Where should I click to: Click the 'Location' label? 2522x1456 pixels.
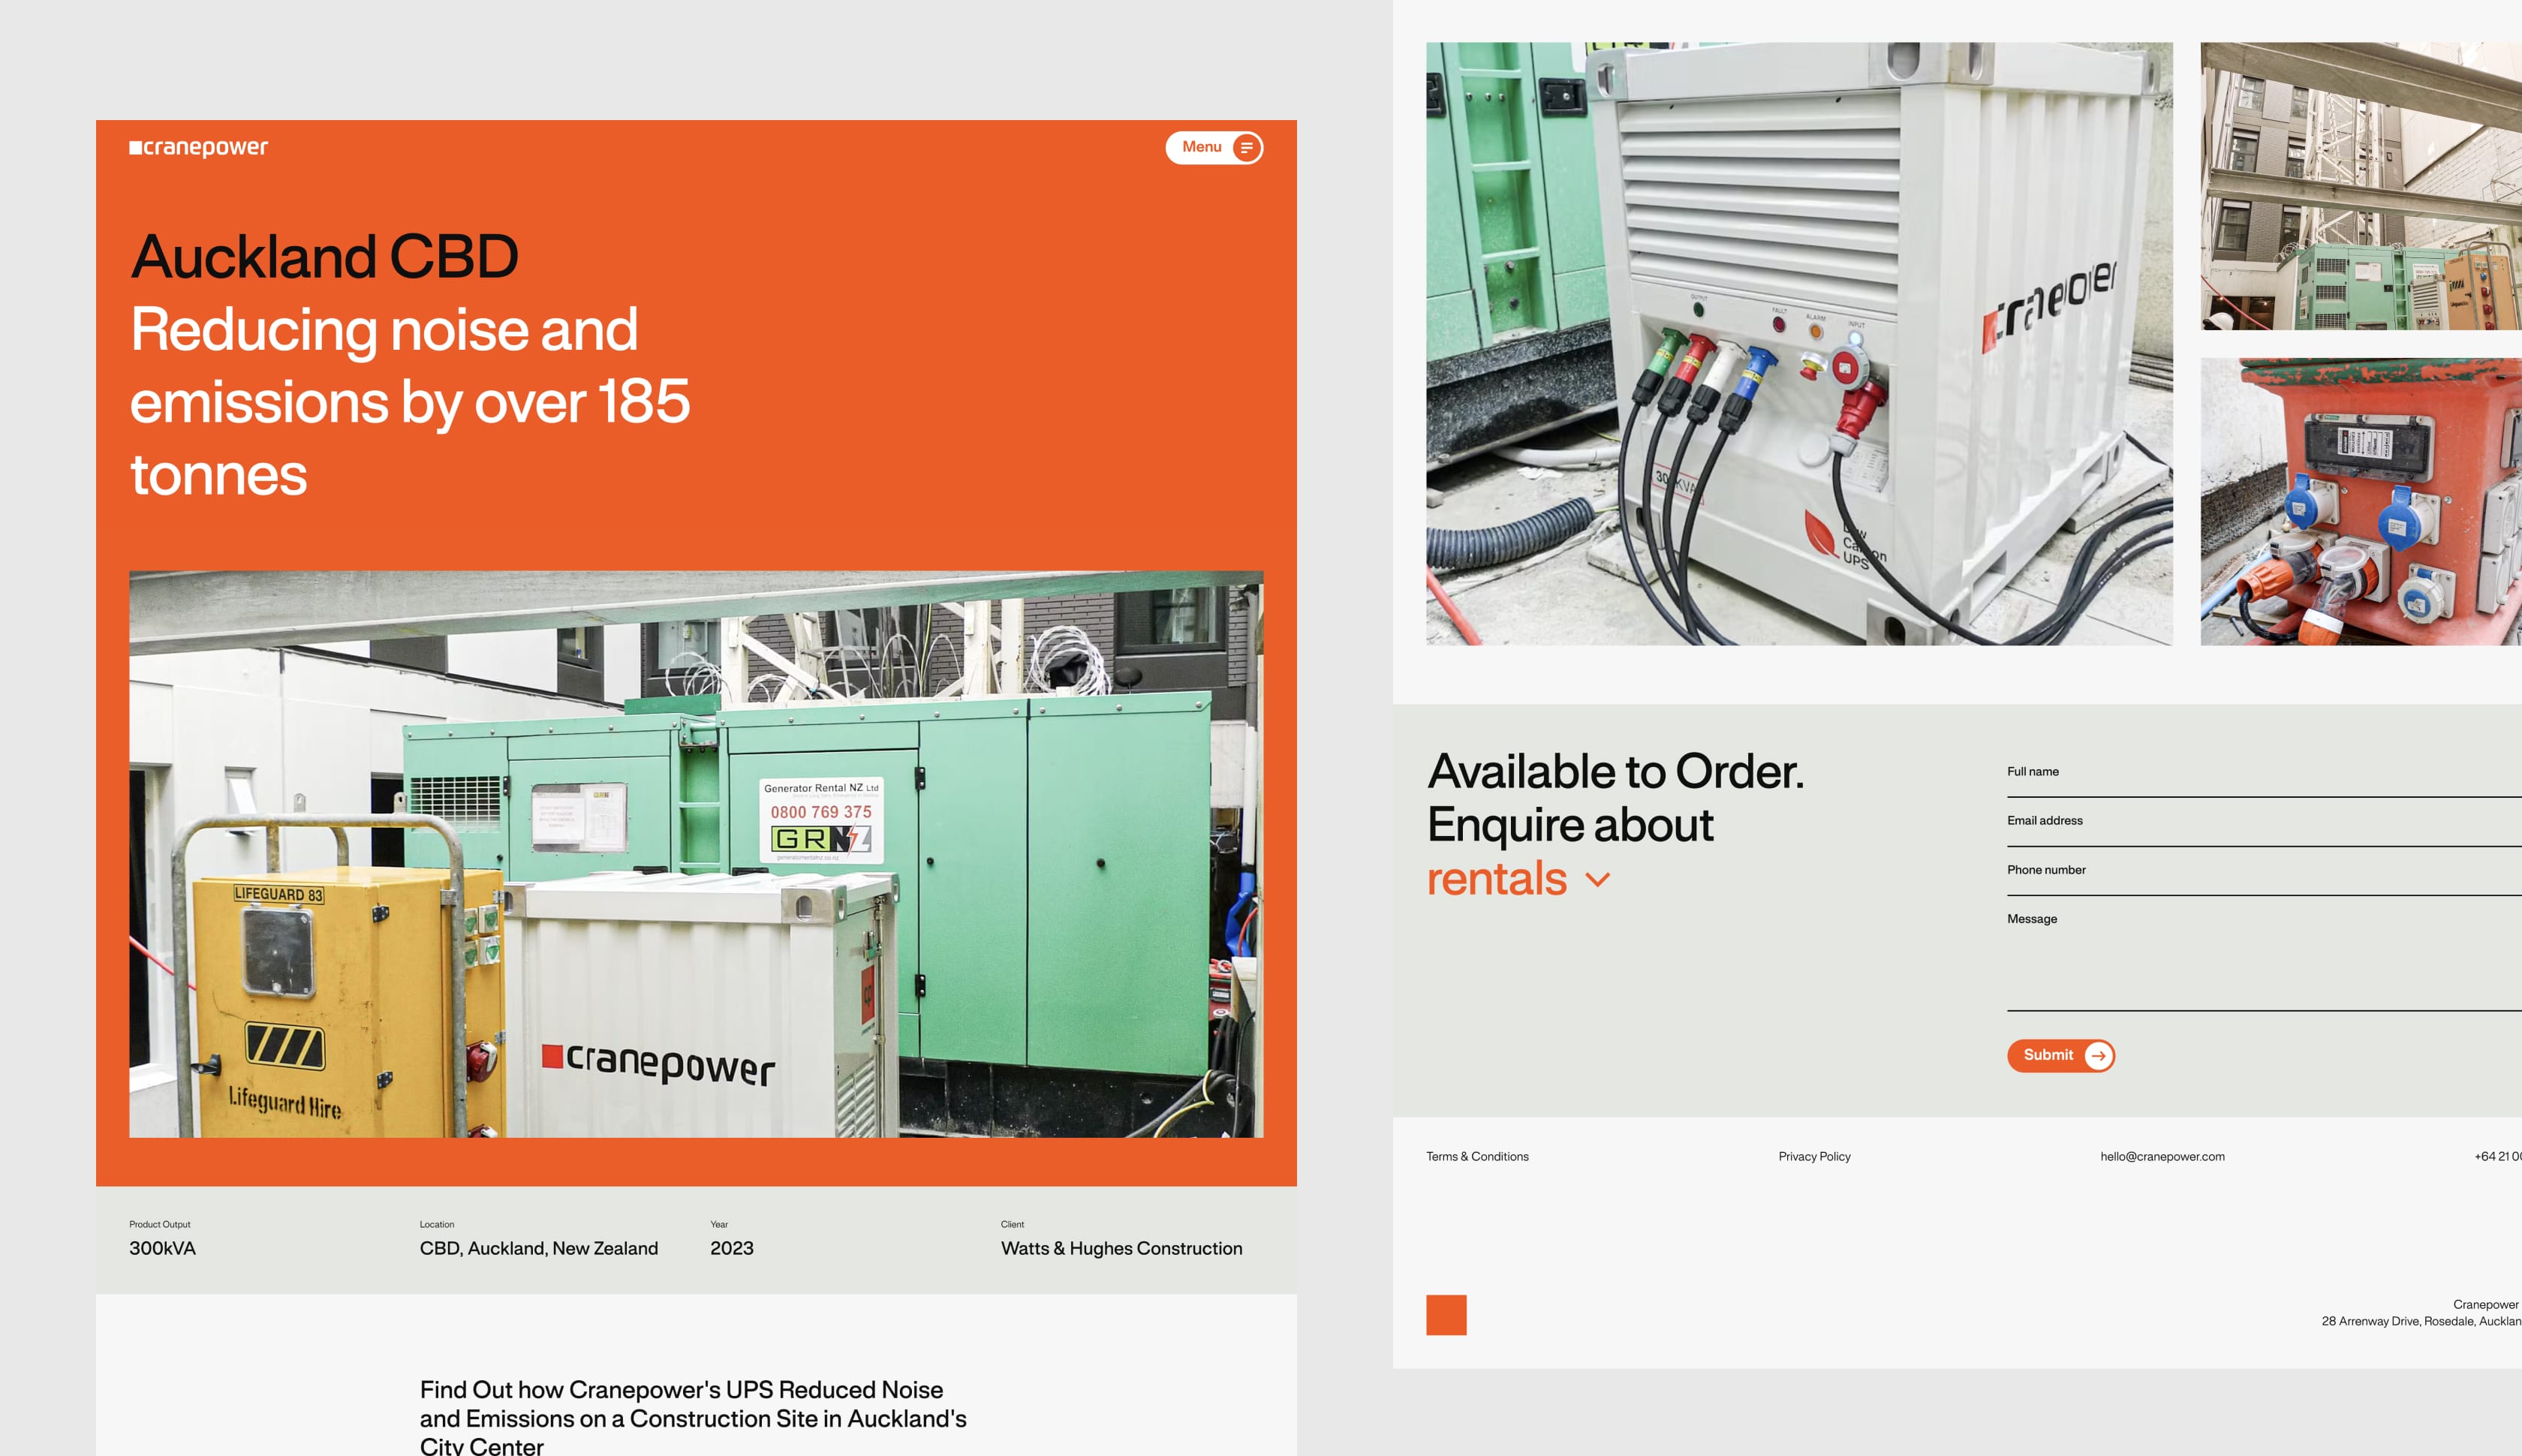click(x=437, y=1224)
